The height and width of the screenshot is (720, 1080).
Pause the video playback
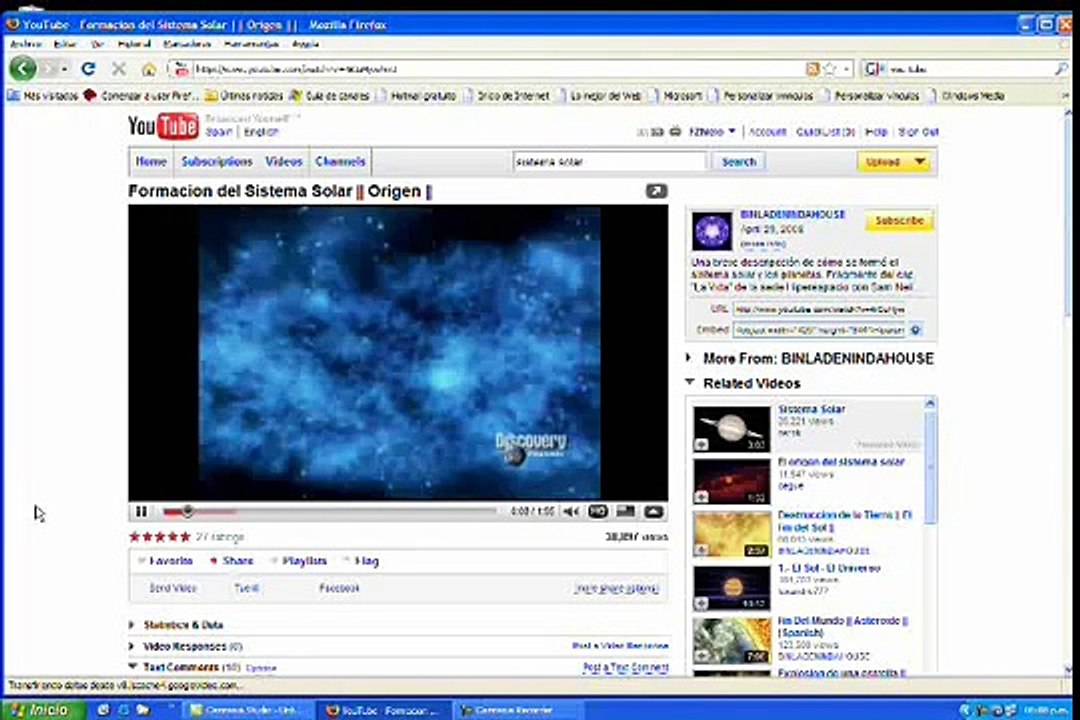(x=141, y=511)
